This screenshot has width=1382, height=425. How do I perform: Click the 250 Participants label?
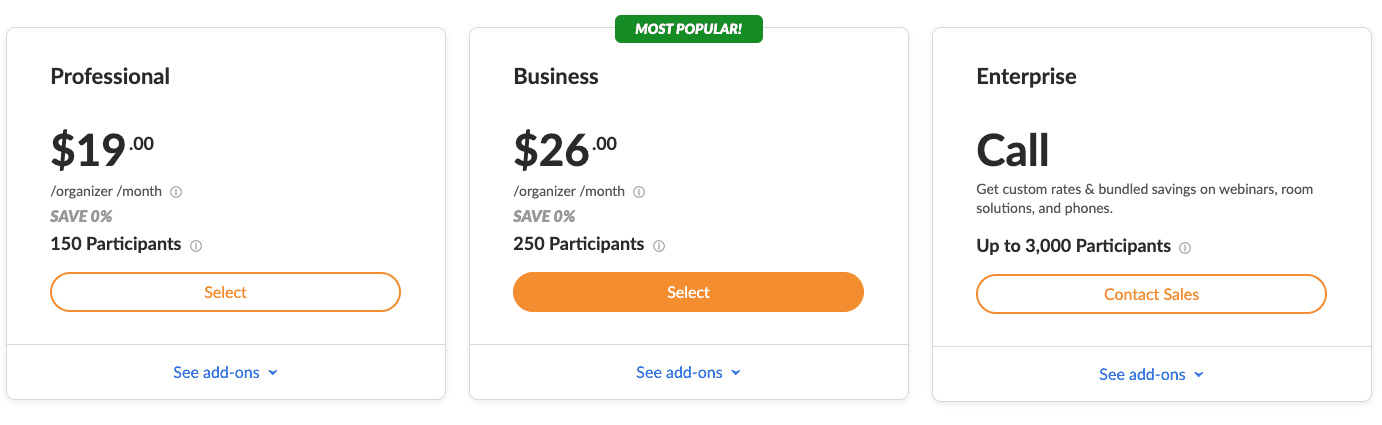579,244
